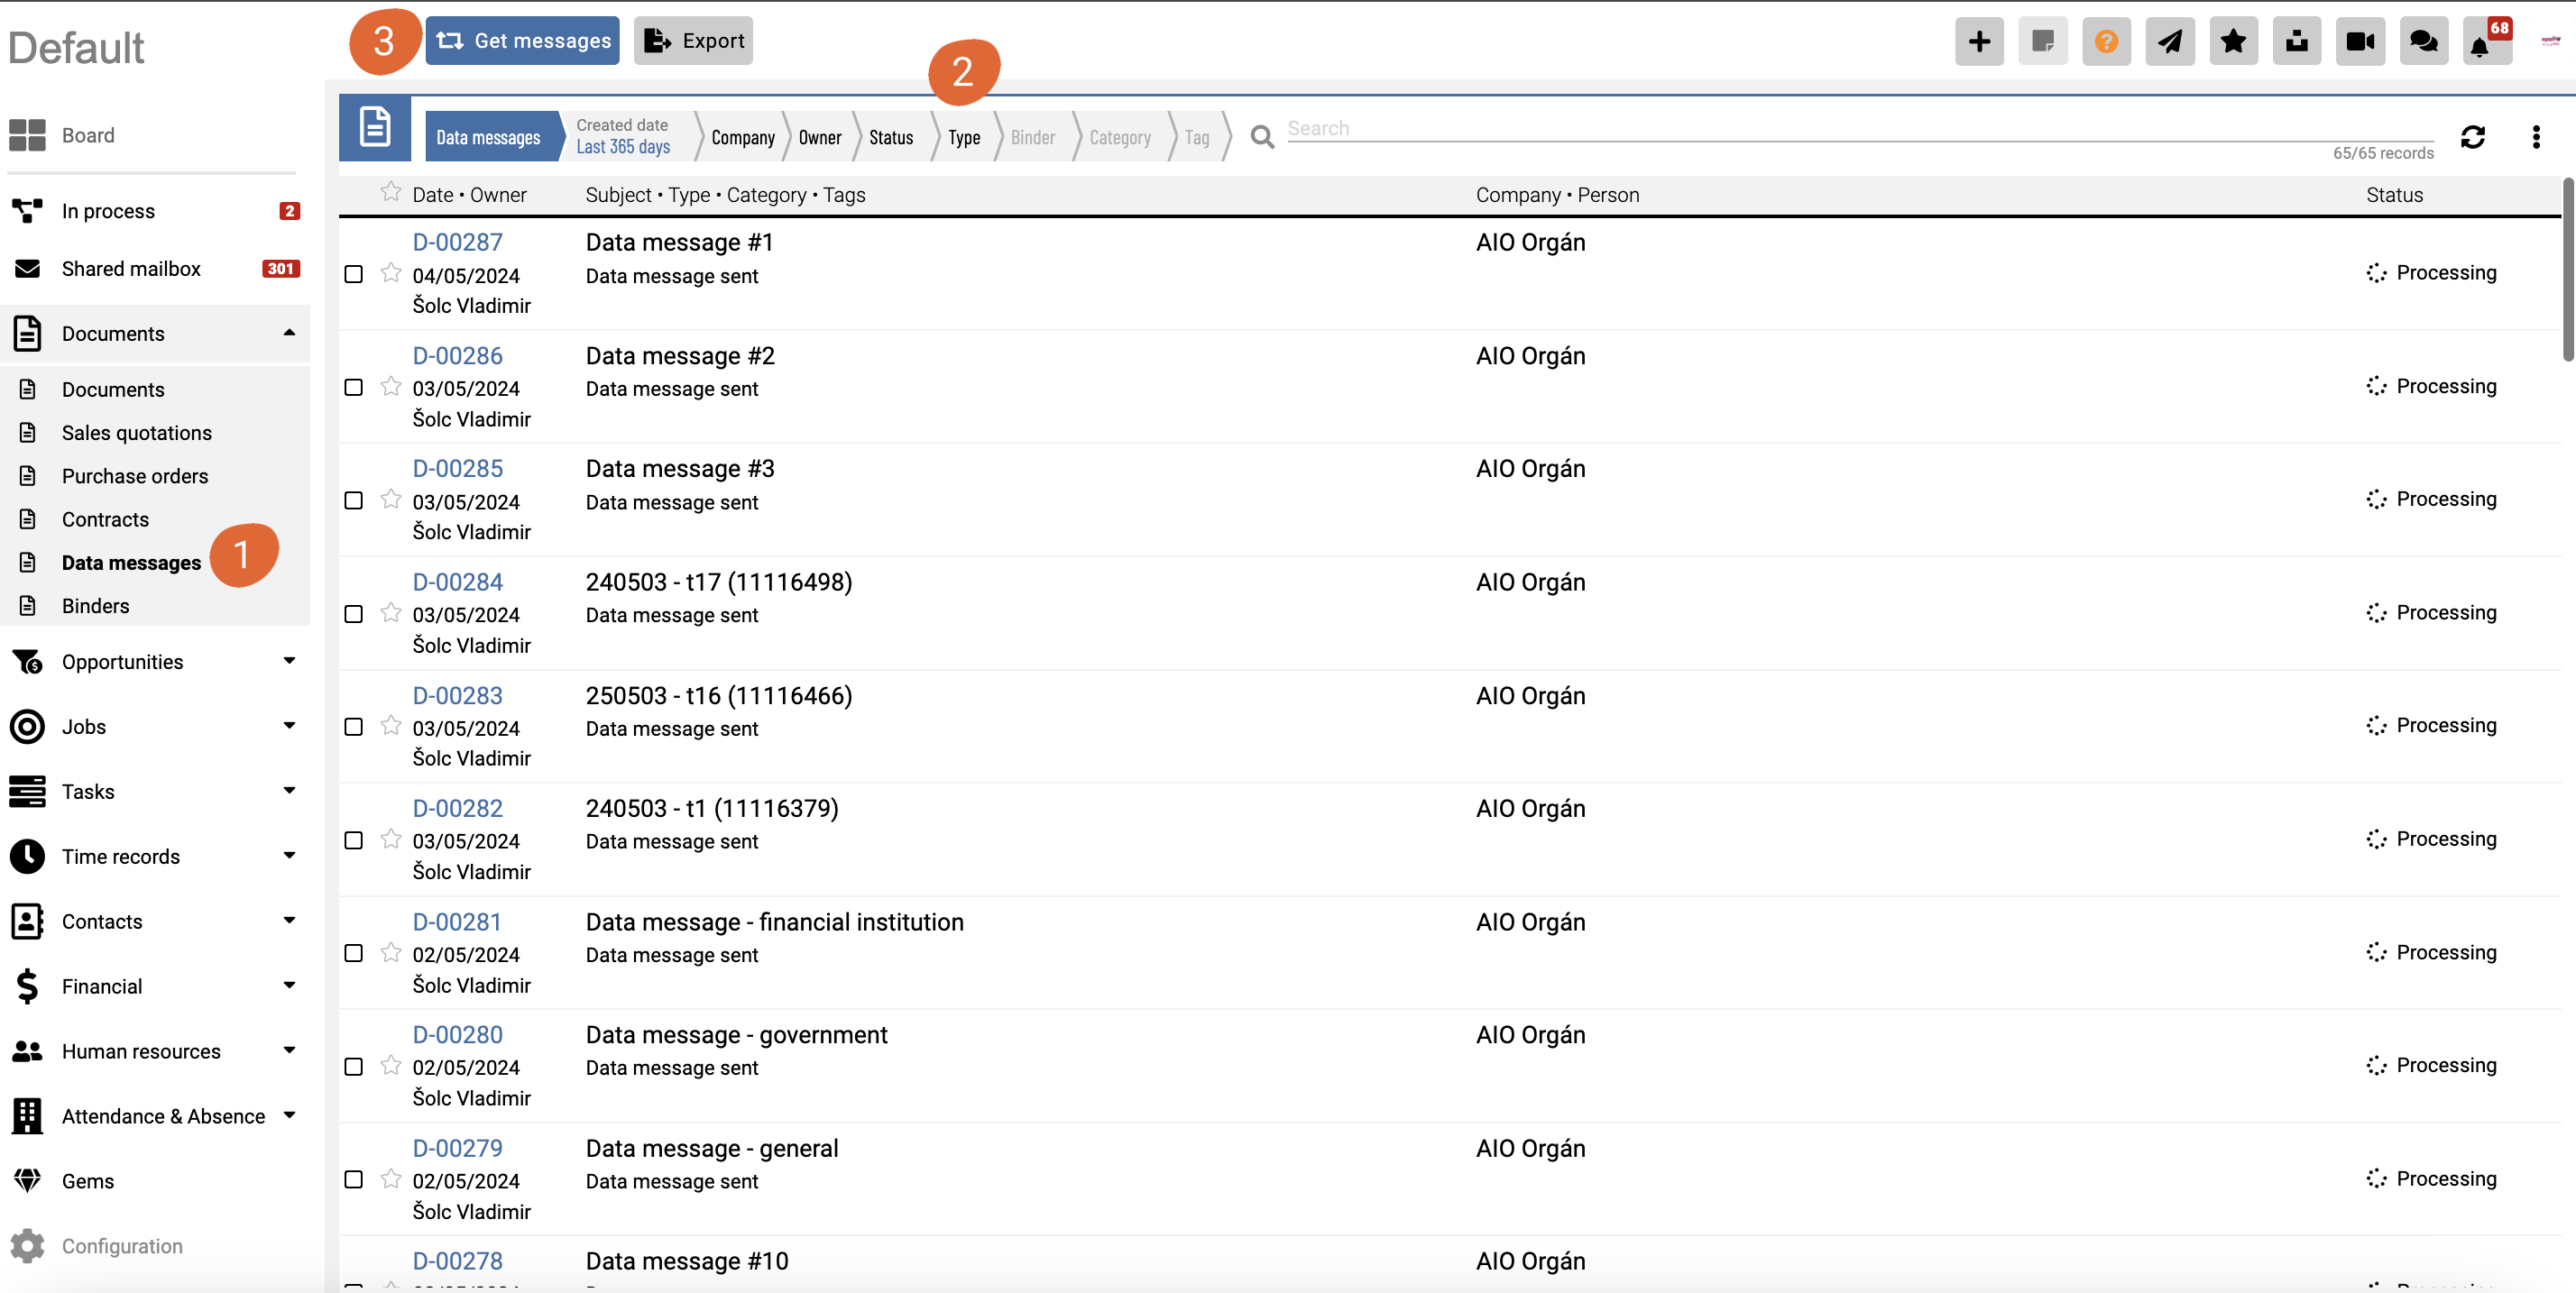
Task: Tick checkbox of row D-00283
Action: coord(353,727)
